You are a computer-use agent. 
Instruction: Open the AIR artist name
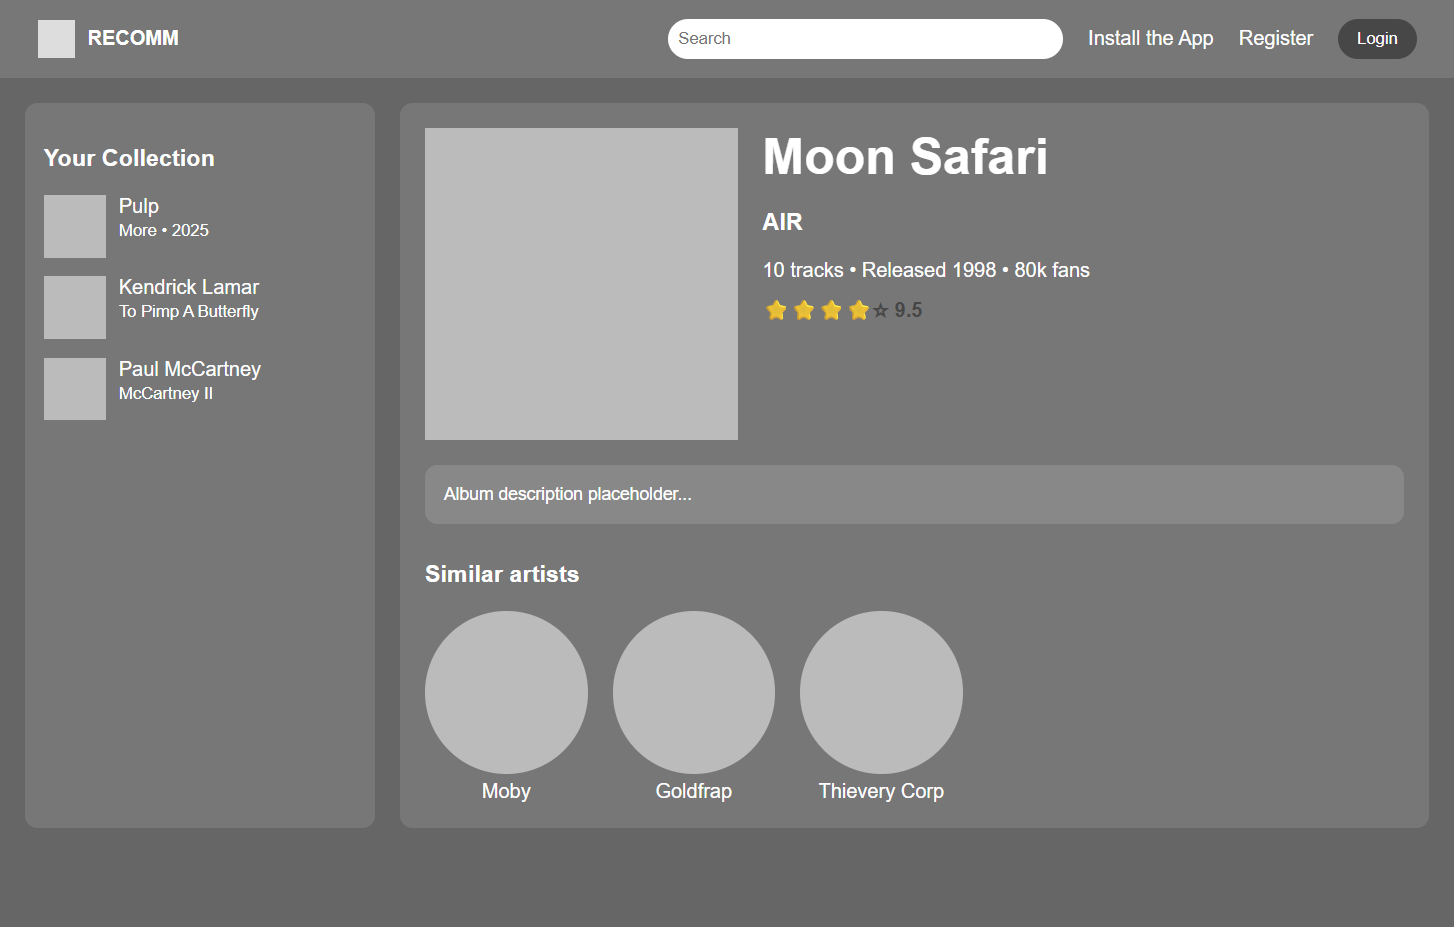782,222
